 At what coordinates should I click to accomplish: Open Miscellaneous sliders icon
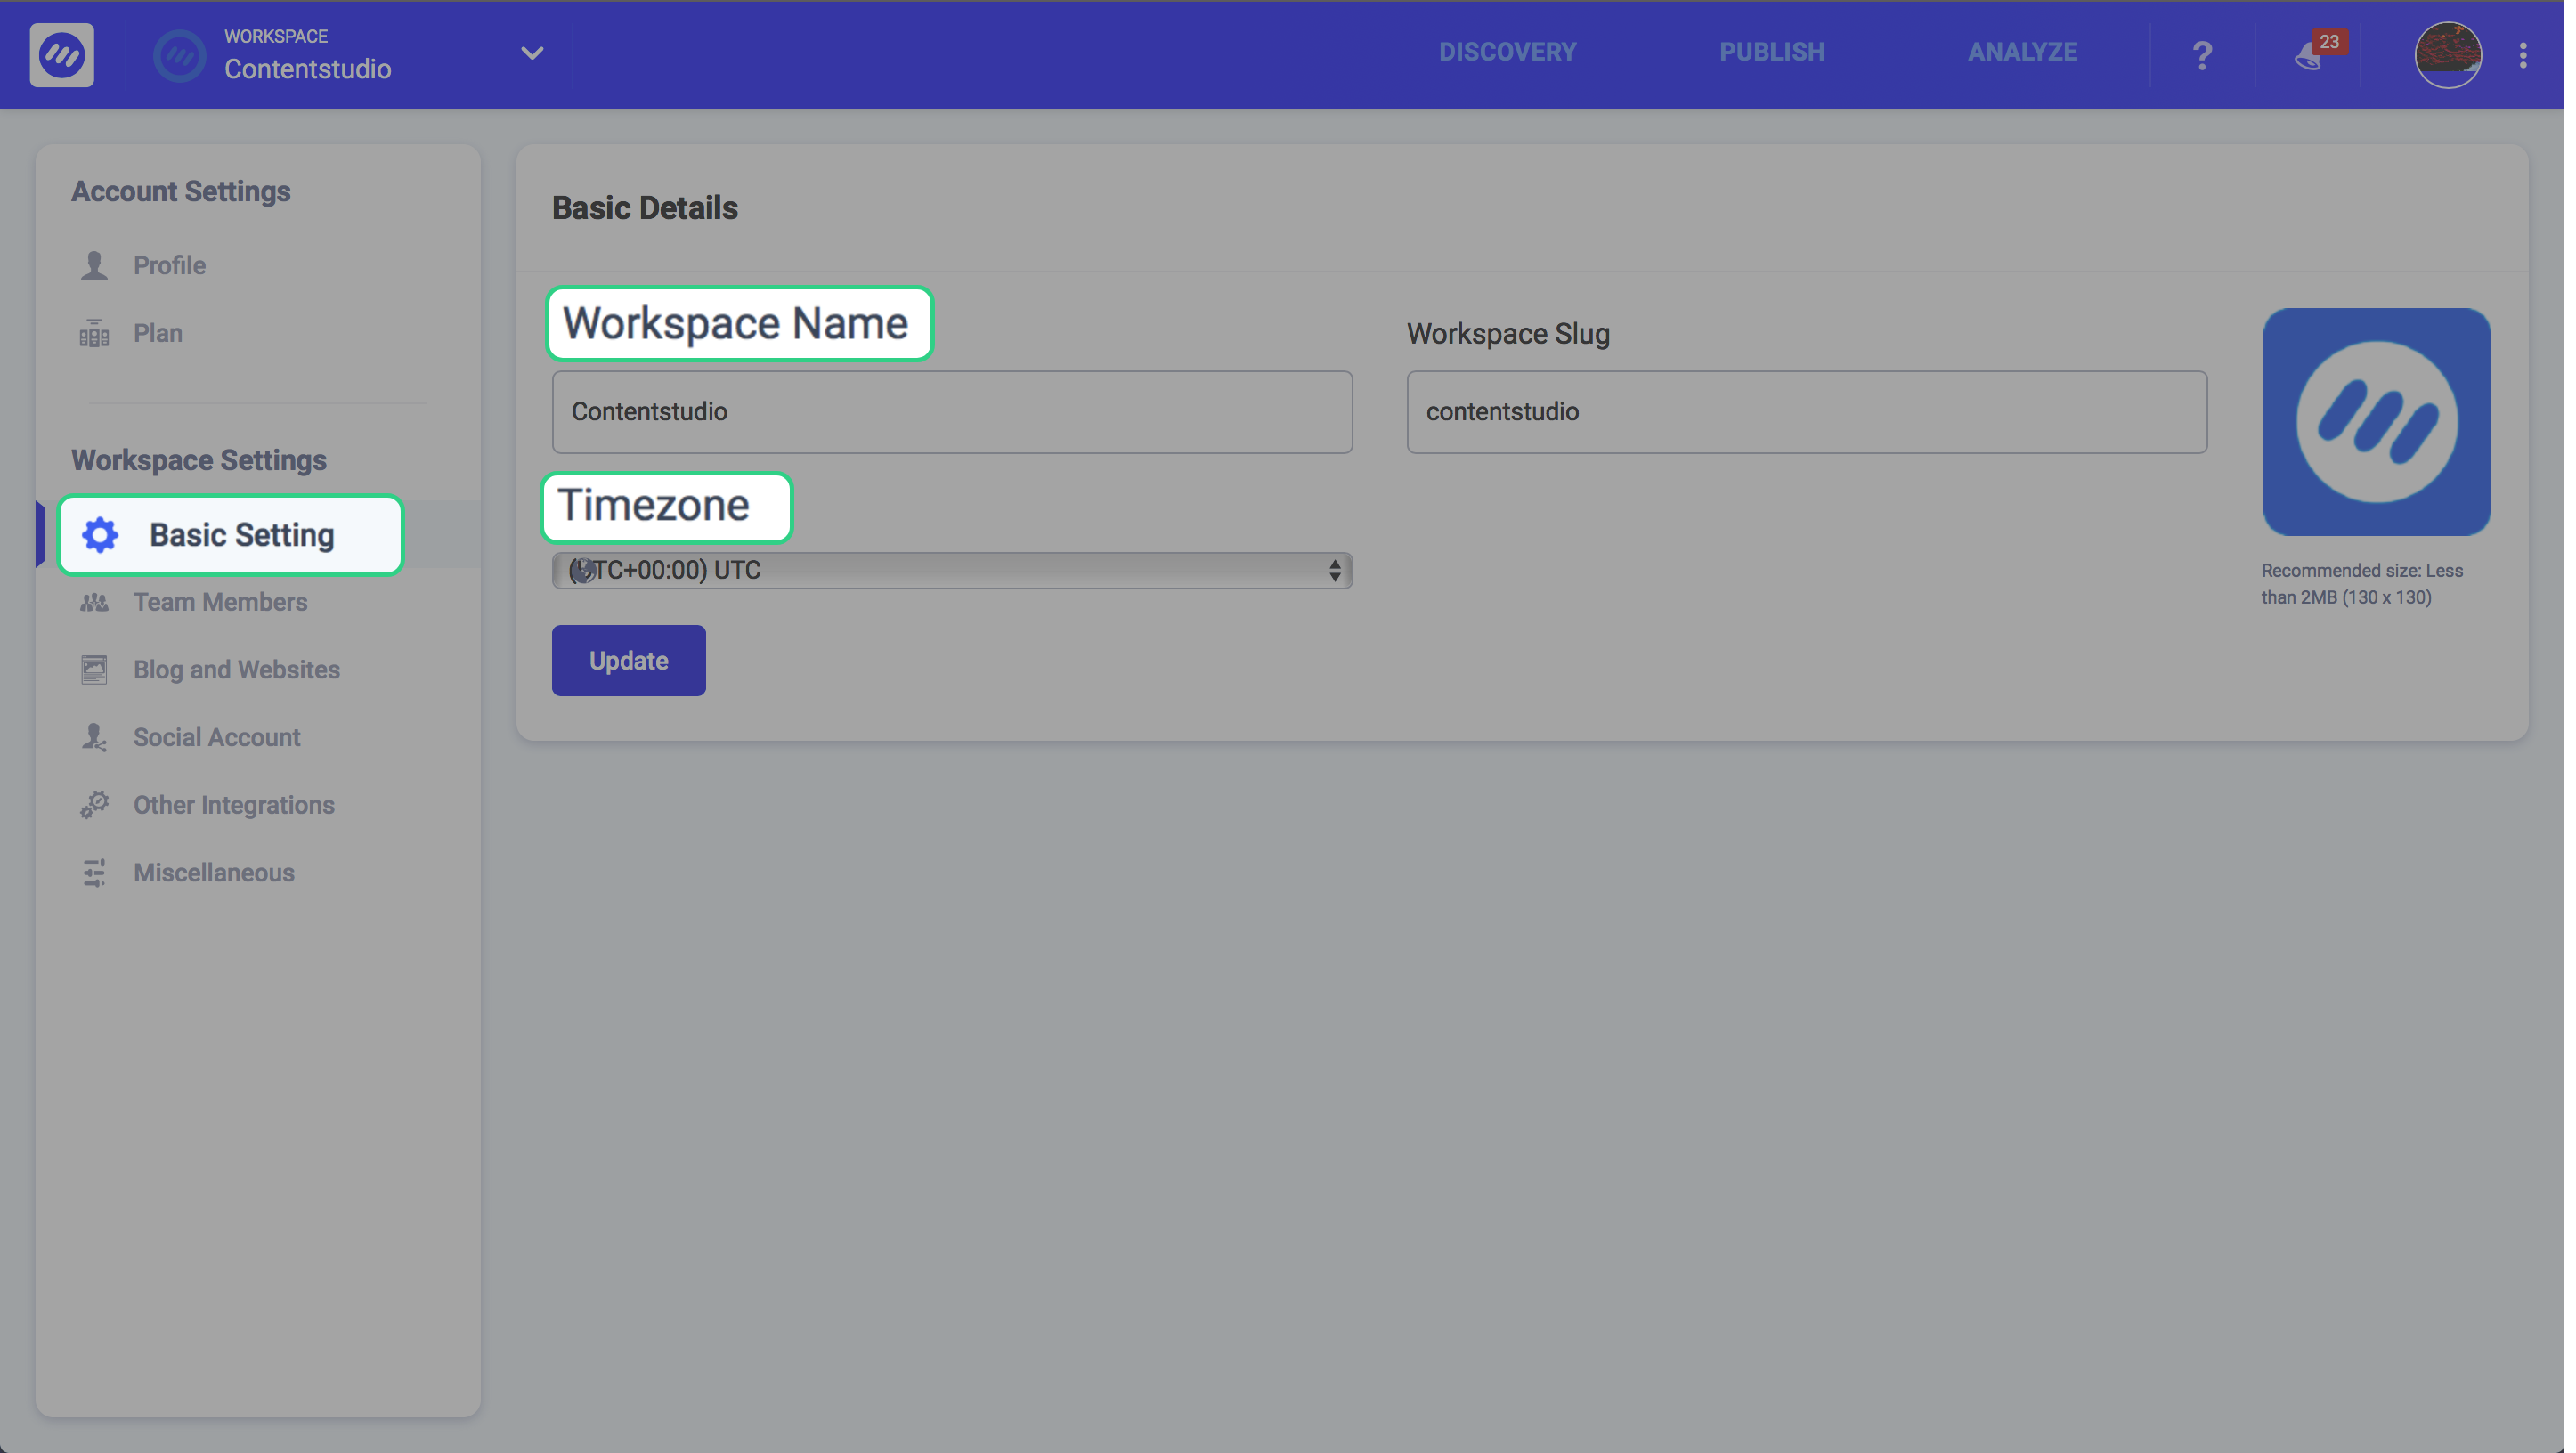[94, 873]
